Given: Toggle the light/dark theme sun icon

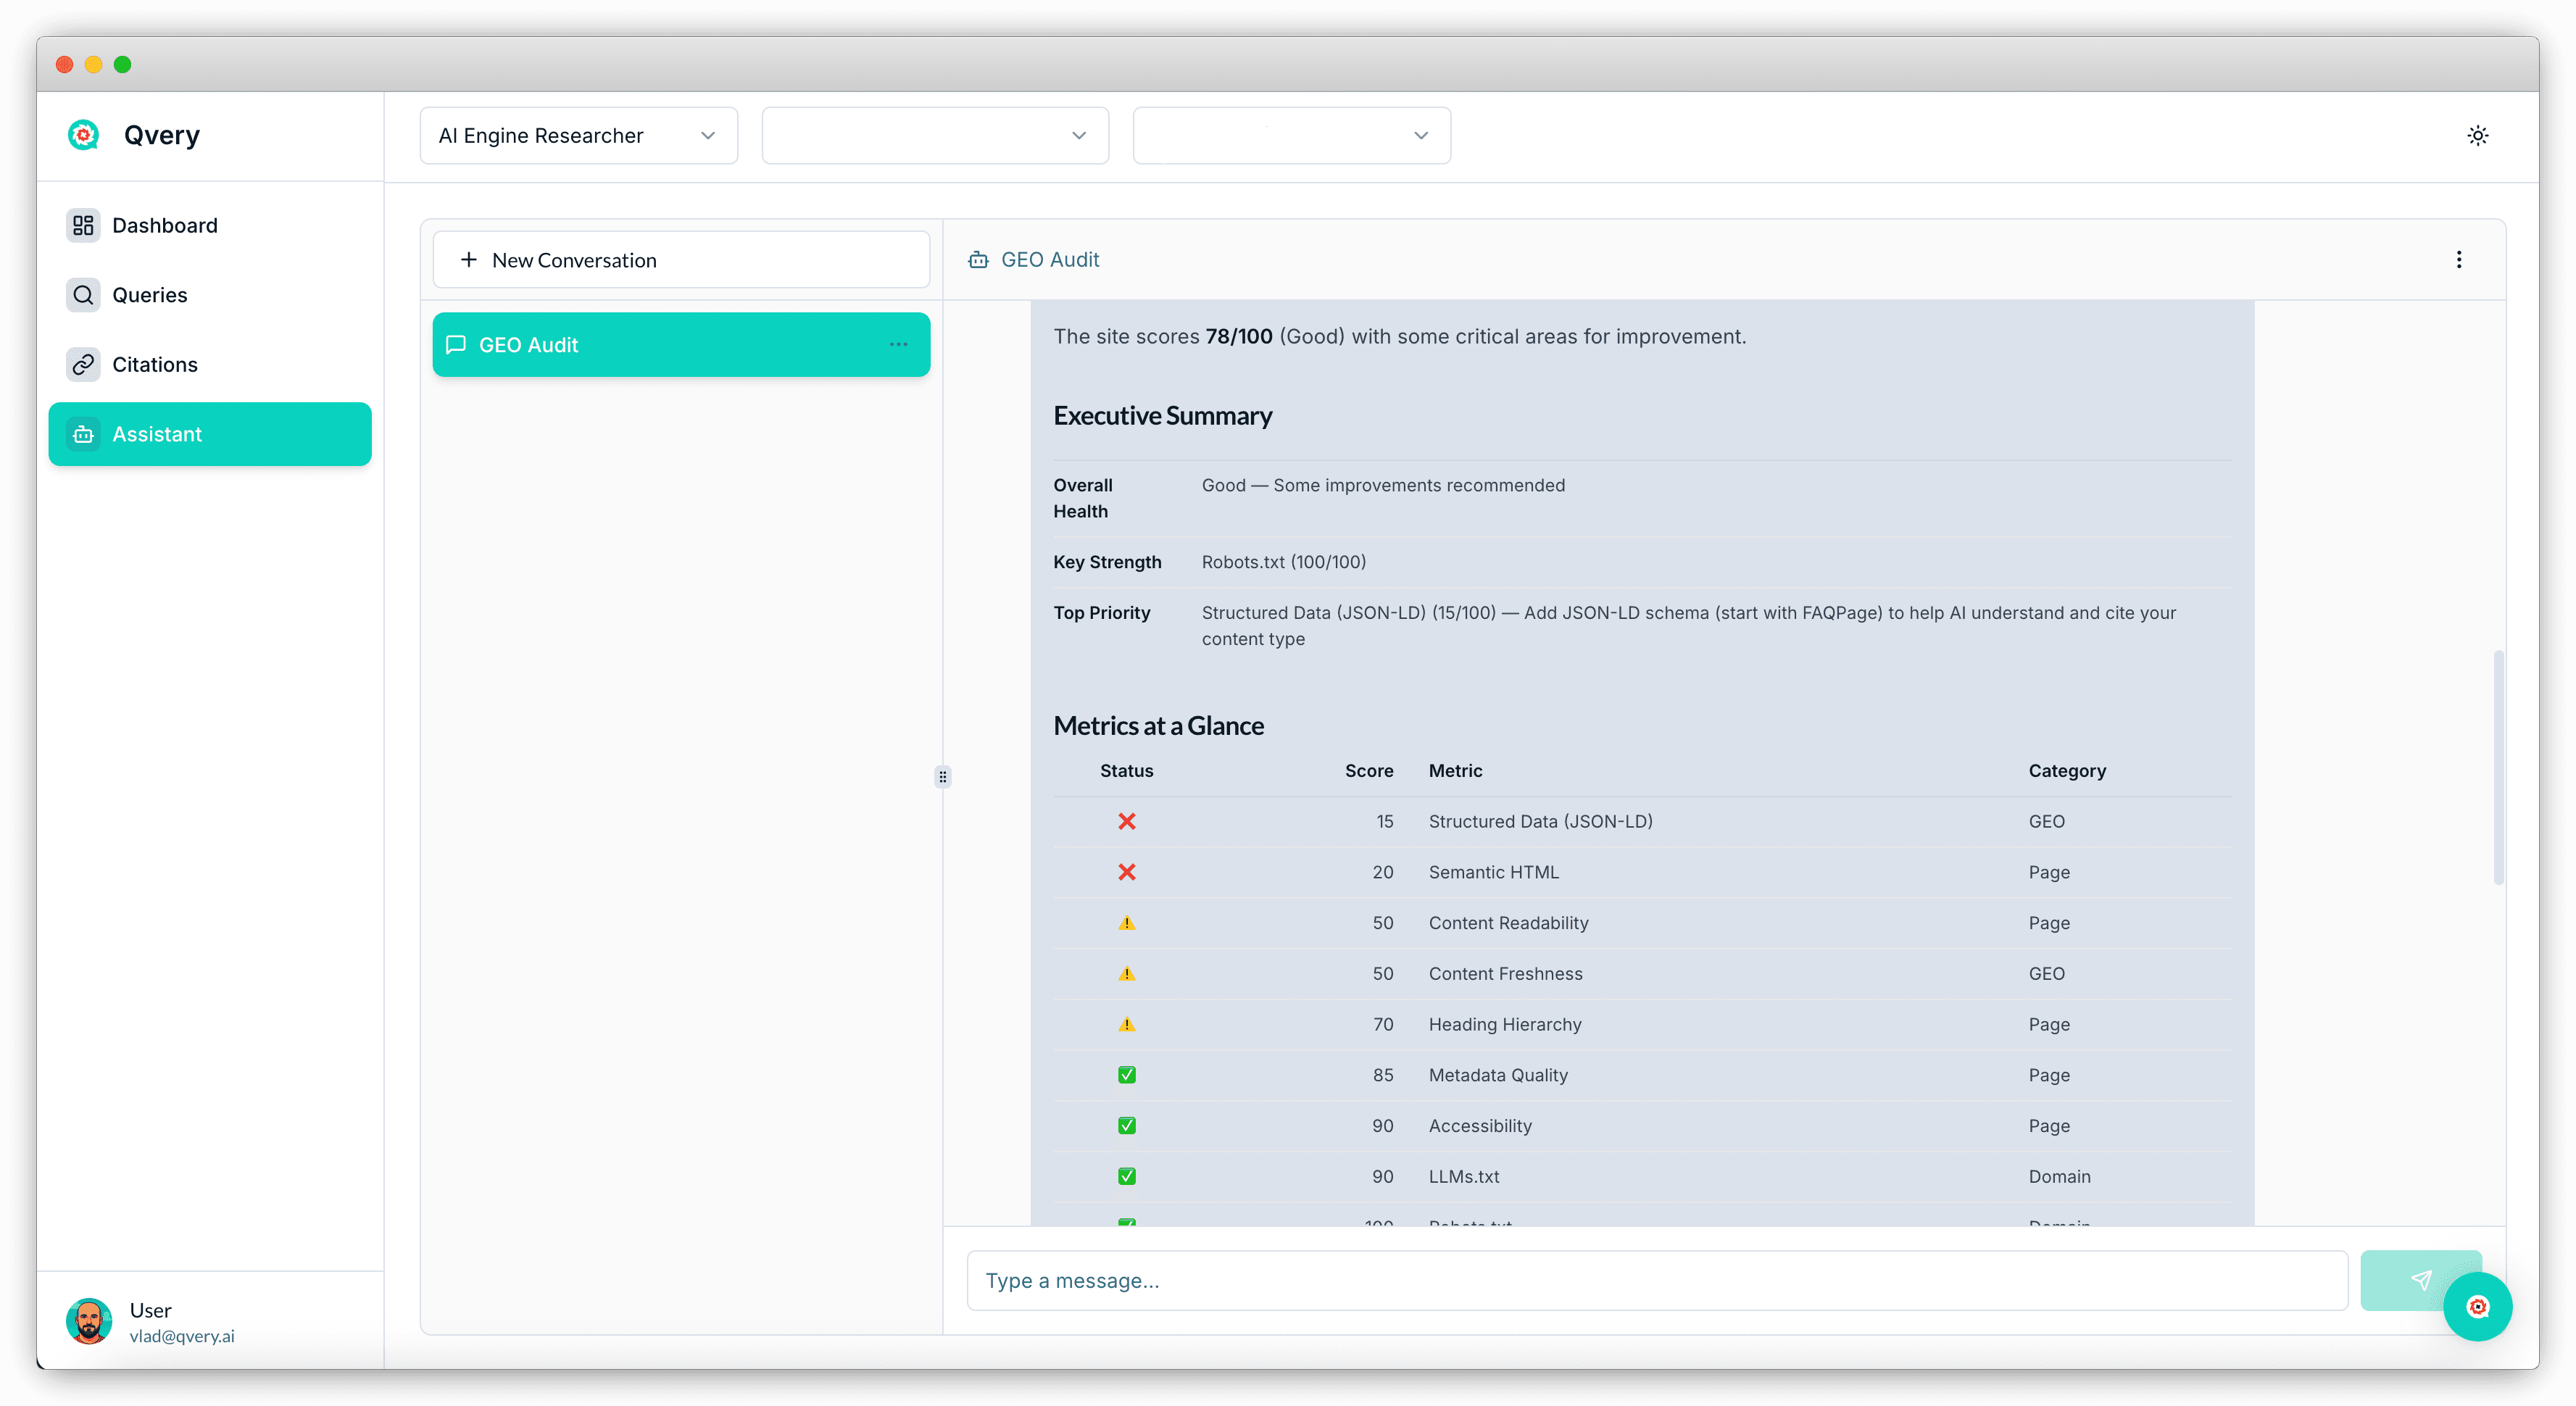Looking at the screenshot, I should [x=2477, y=135].
